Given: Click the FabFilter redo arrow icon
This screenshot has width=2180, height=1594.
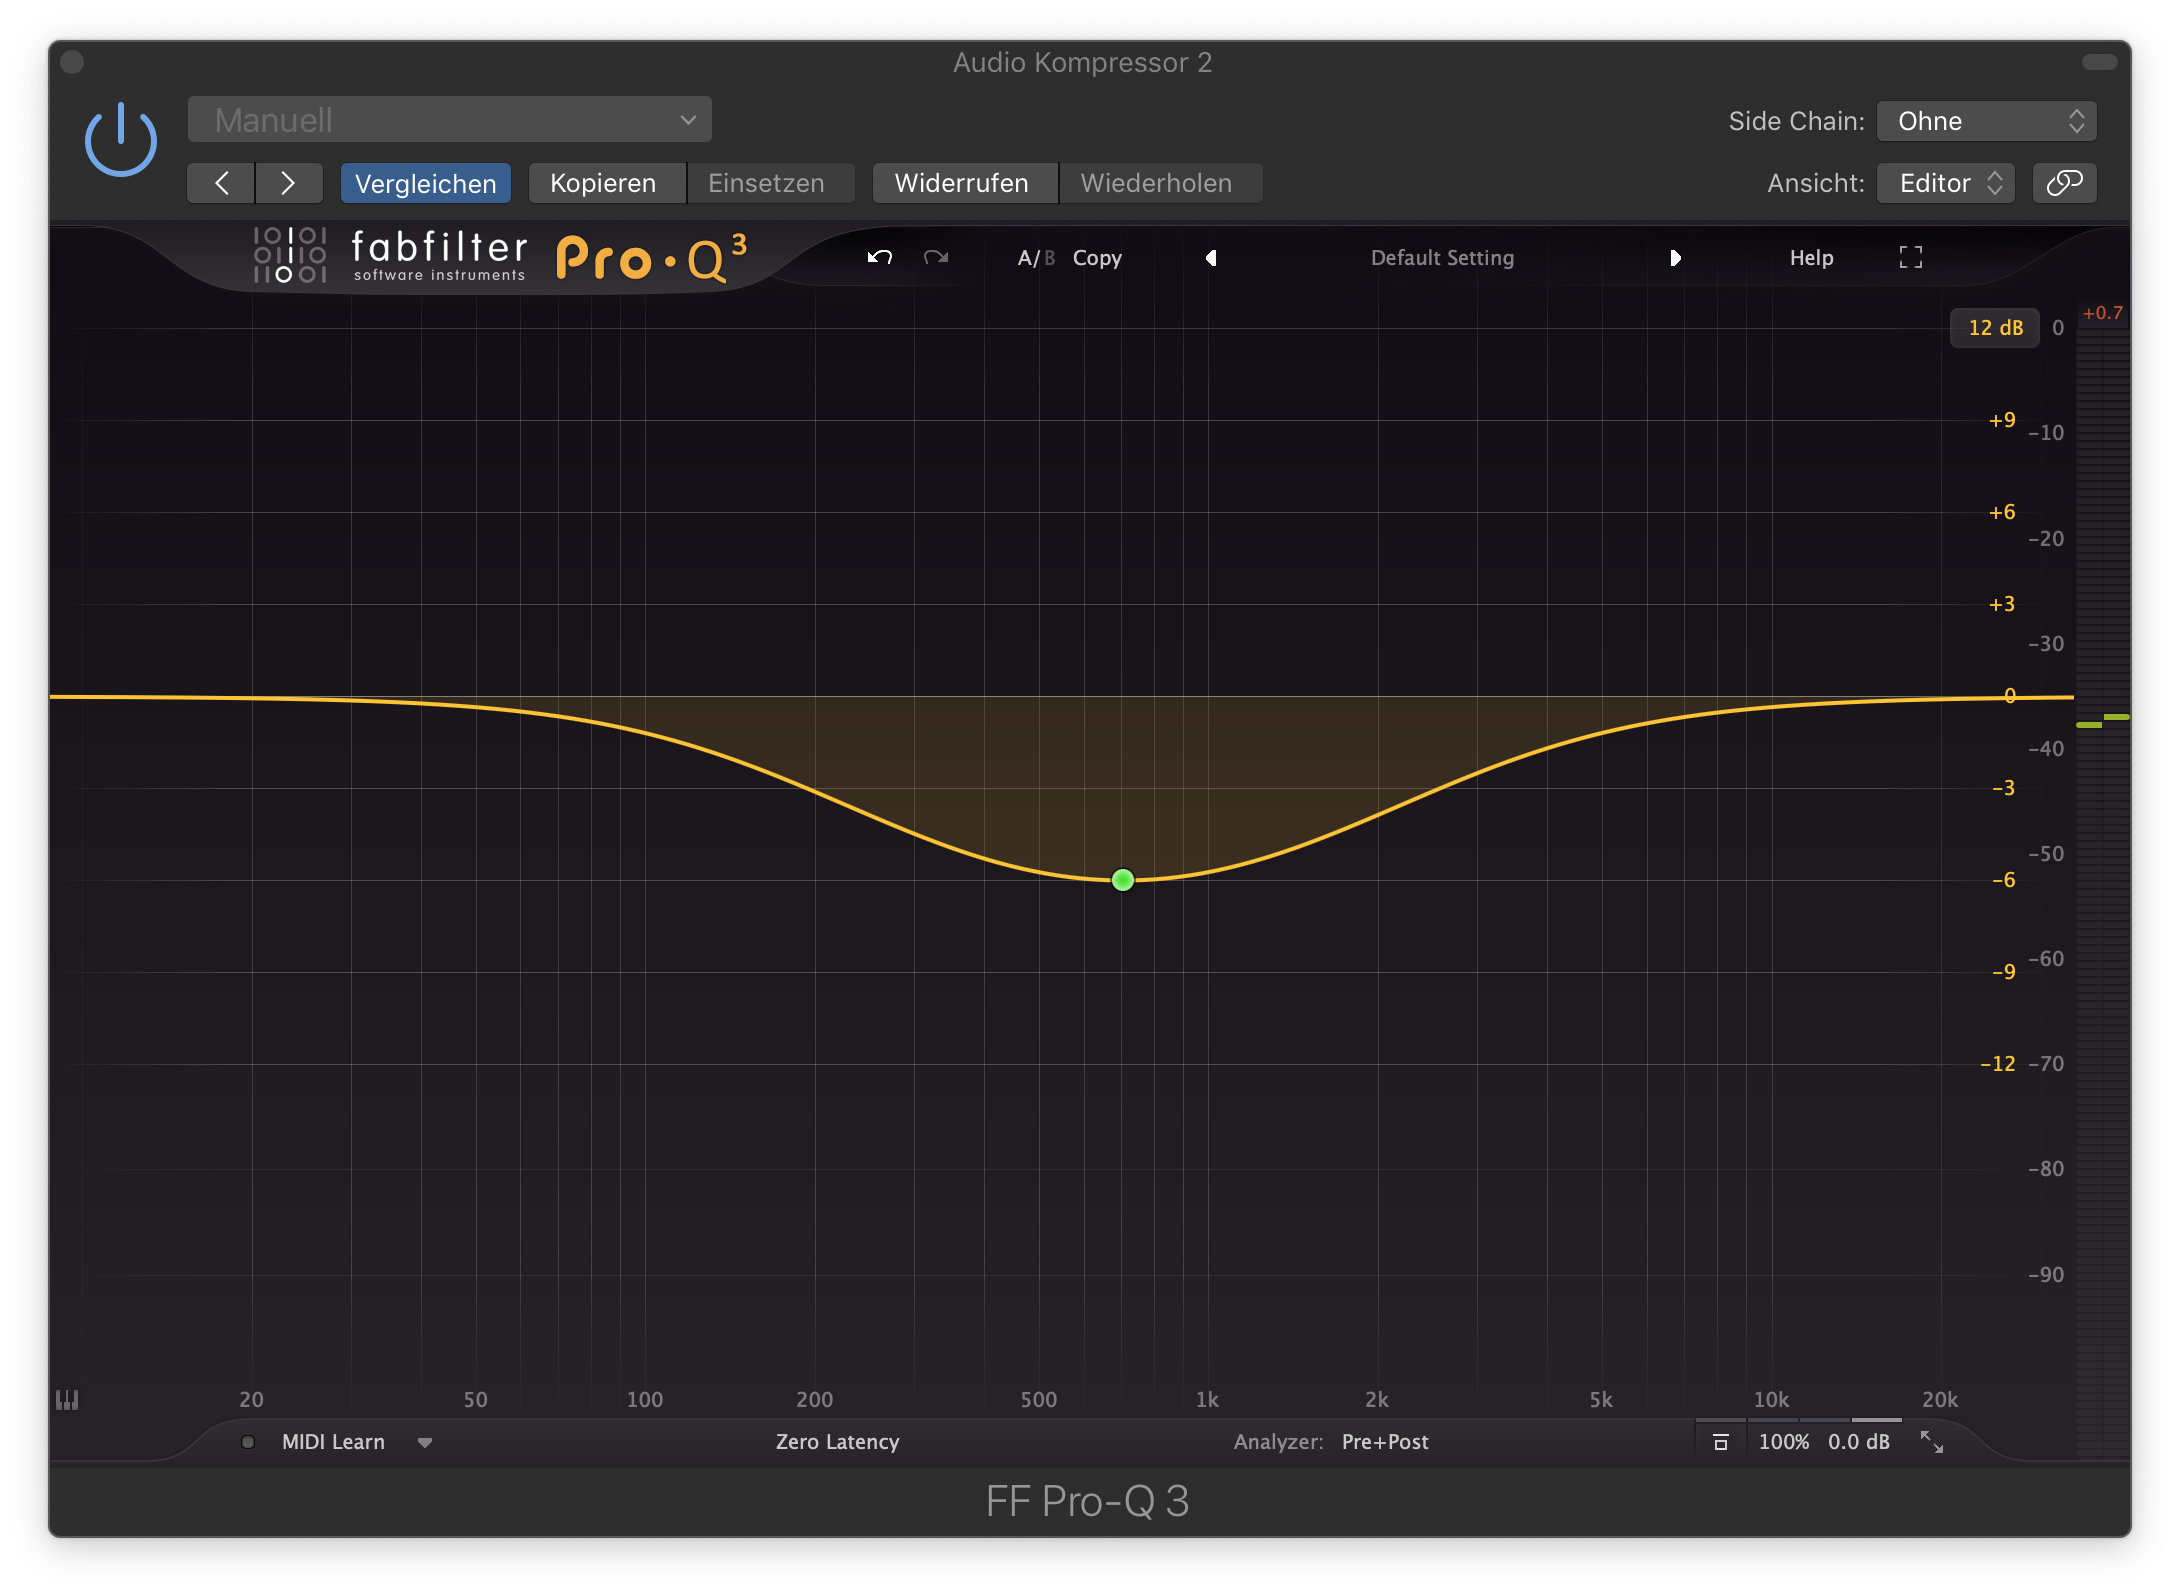Looking at the screenshot, I should click(x=936, y=258).
